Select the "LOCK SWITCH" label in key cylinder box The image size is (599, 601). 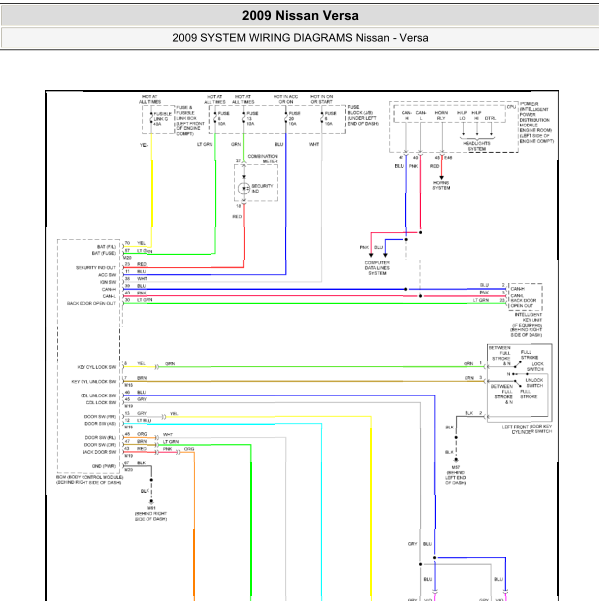tap(535, 366)
